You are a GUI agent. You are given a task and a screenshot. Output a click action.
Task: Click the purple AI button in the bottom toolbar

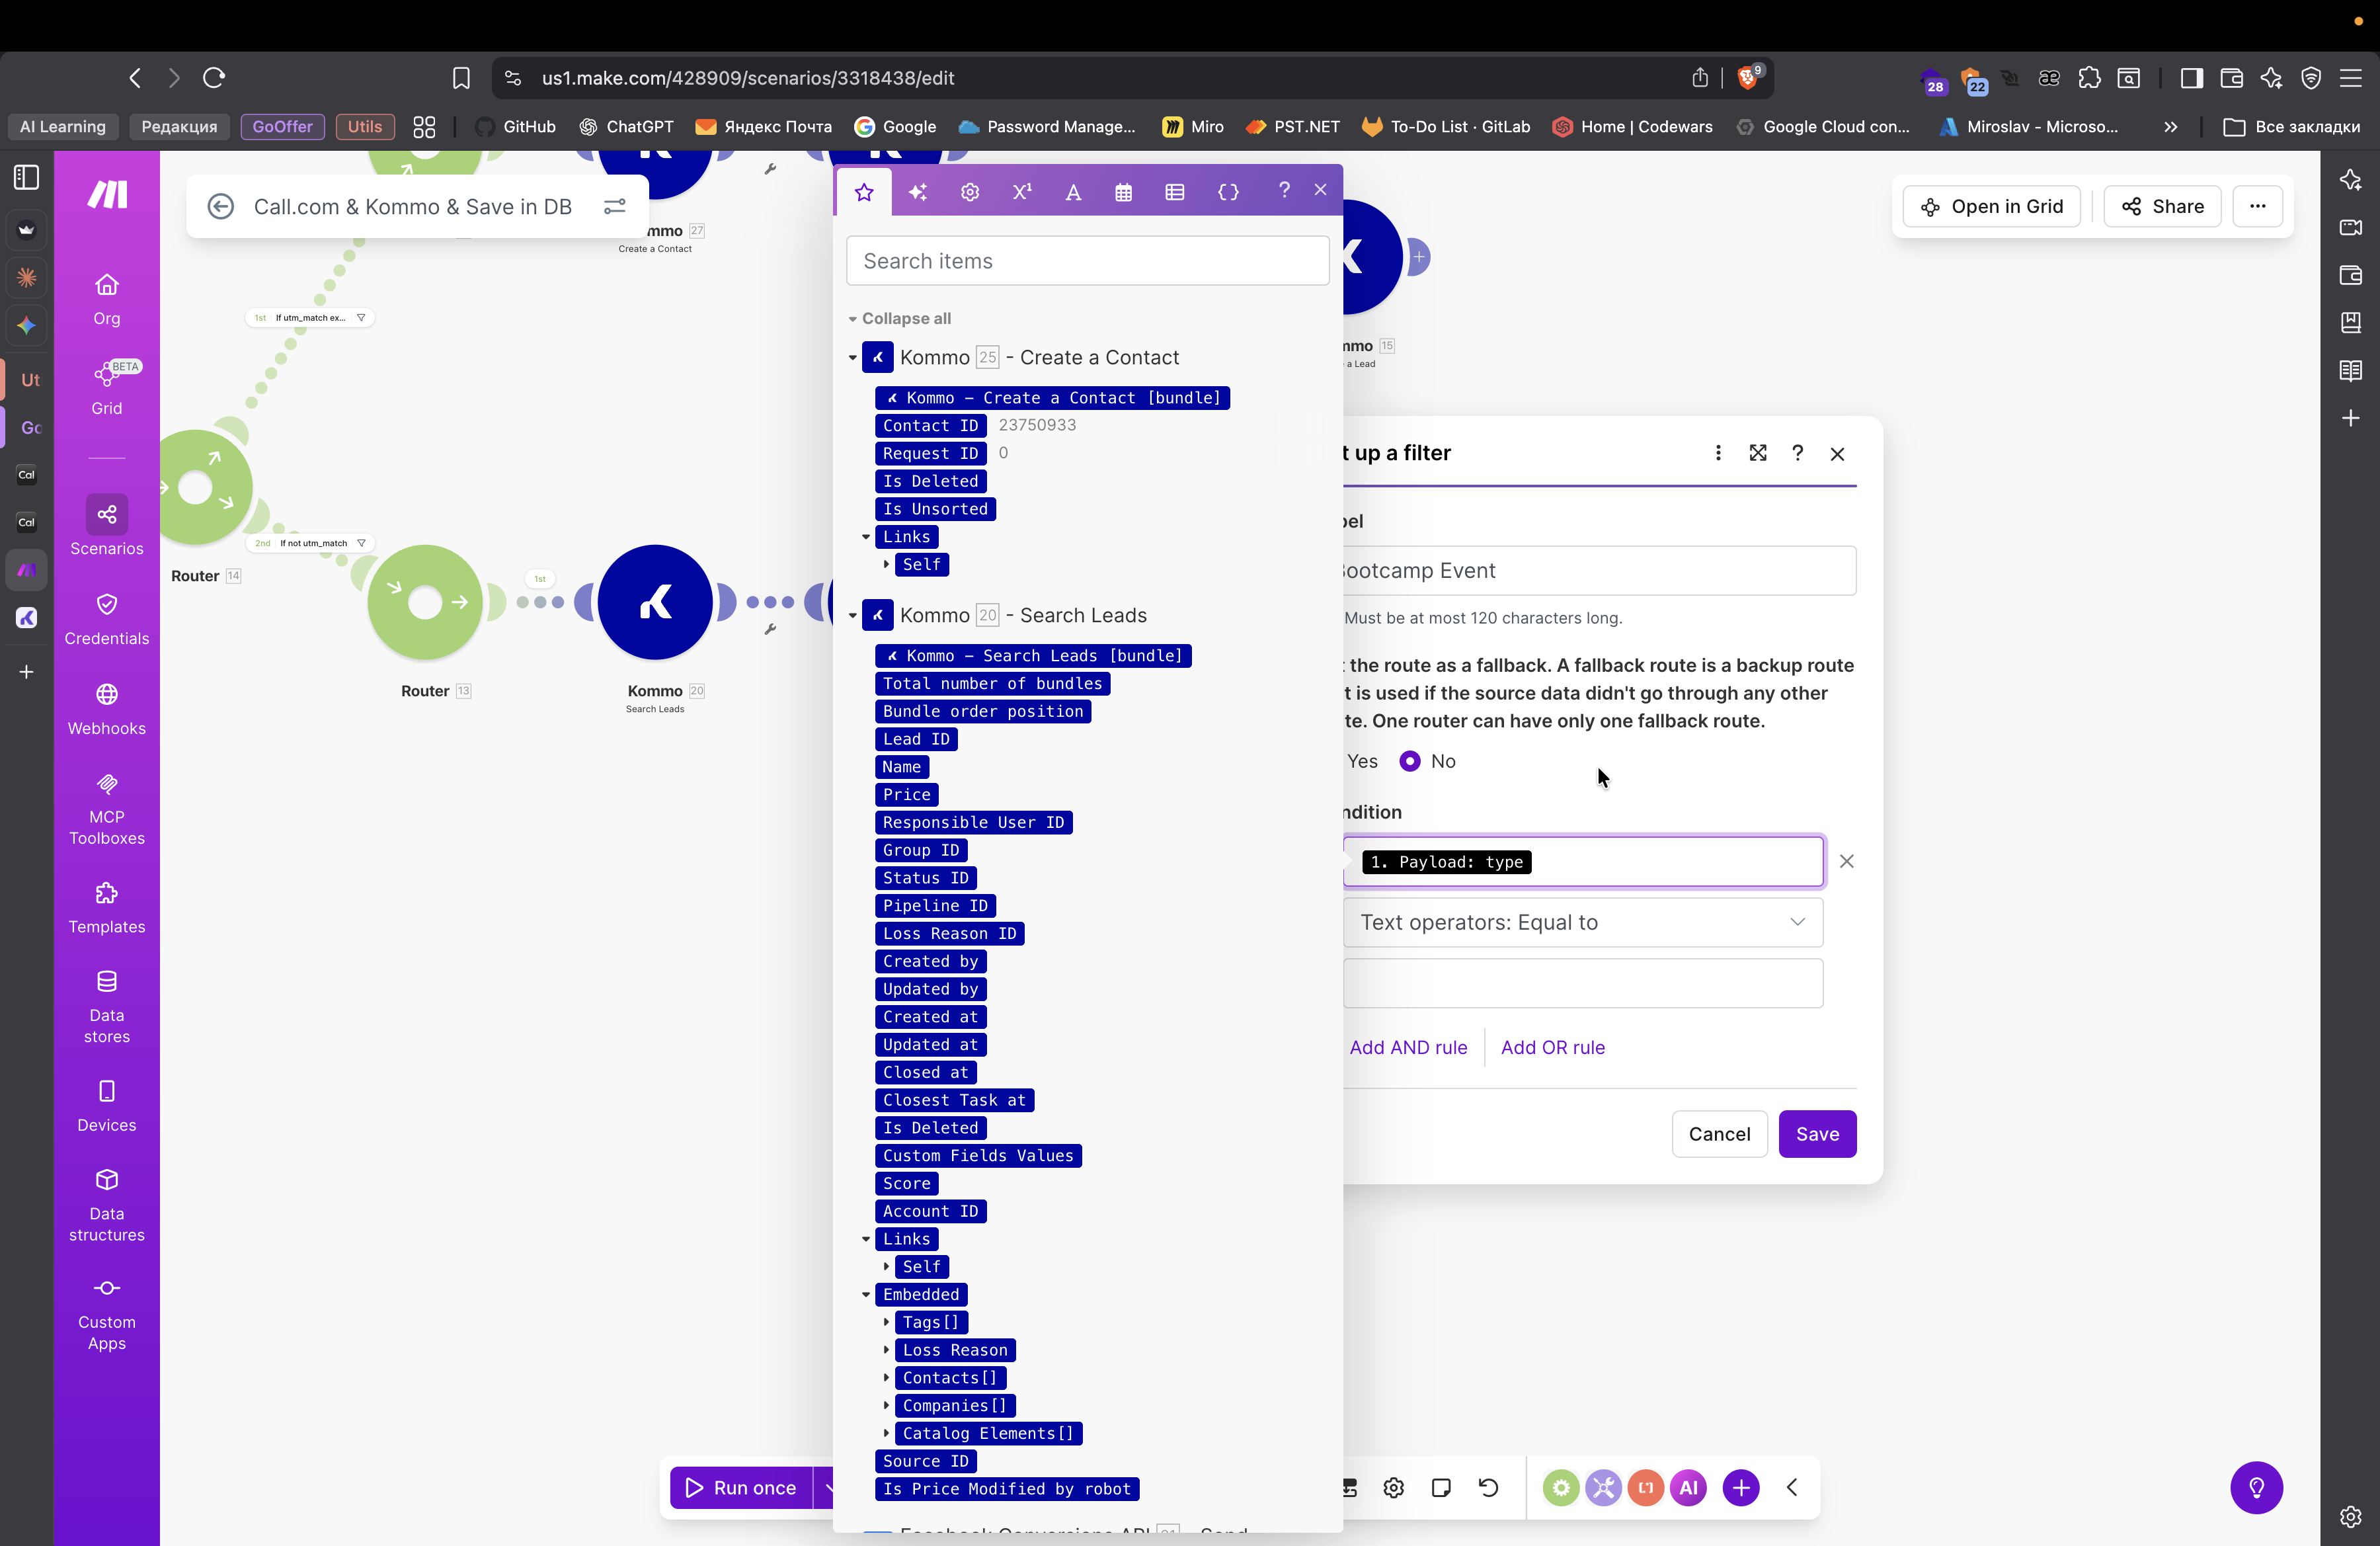(1688, 1487)
